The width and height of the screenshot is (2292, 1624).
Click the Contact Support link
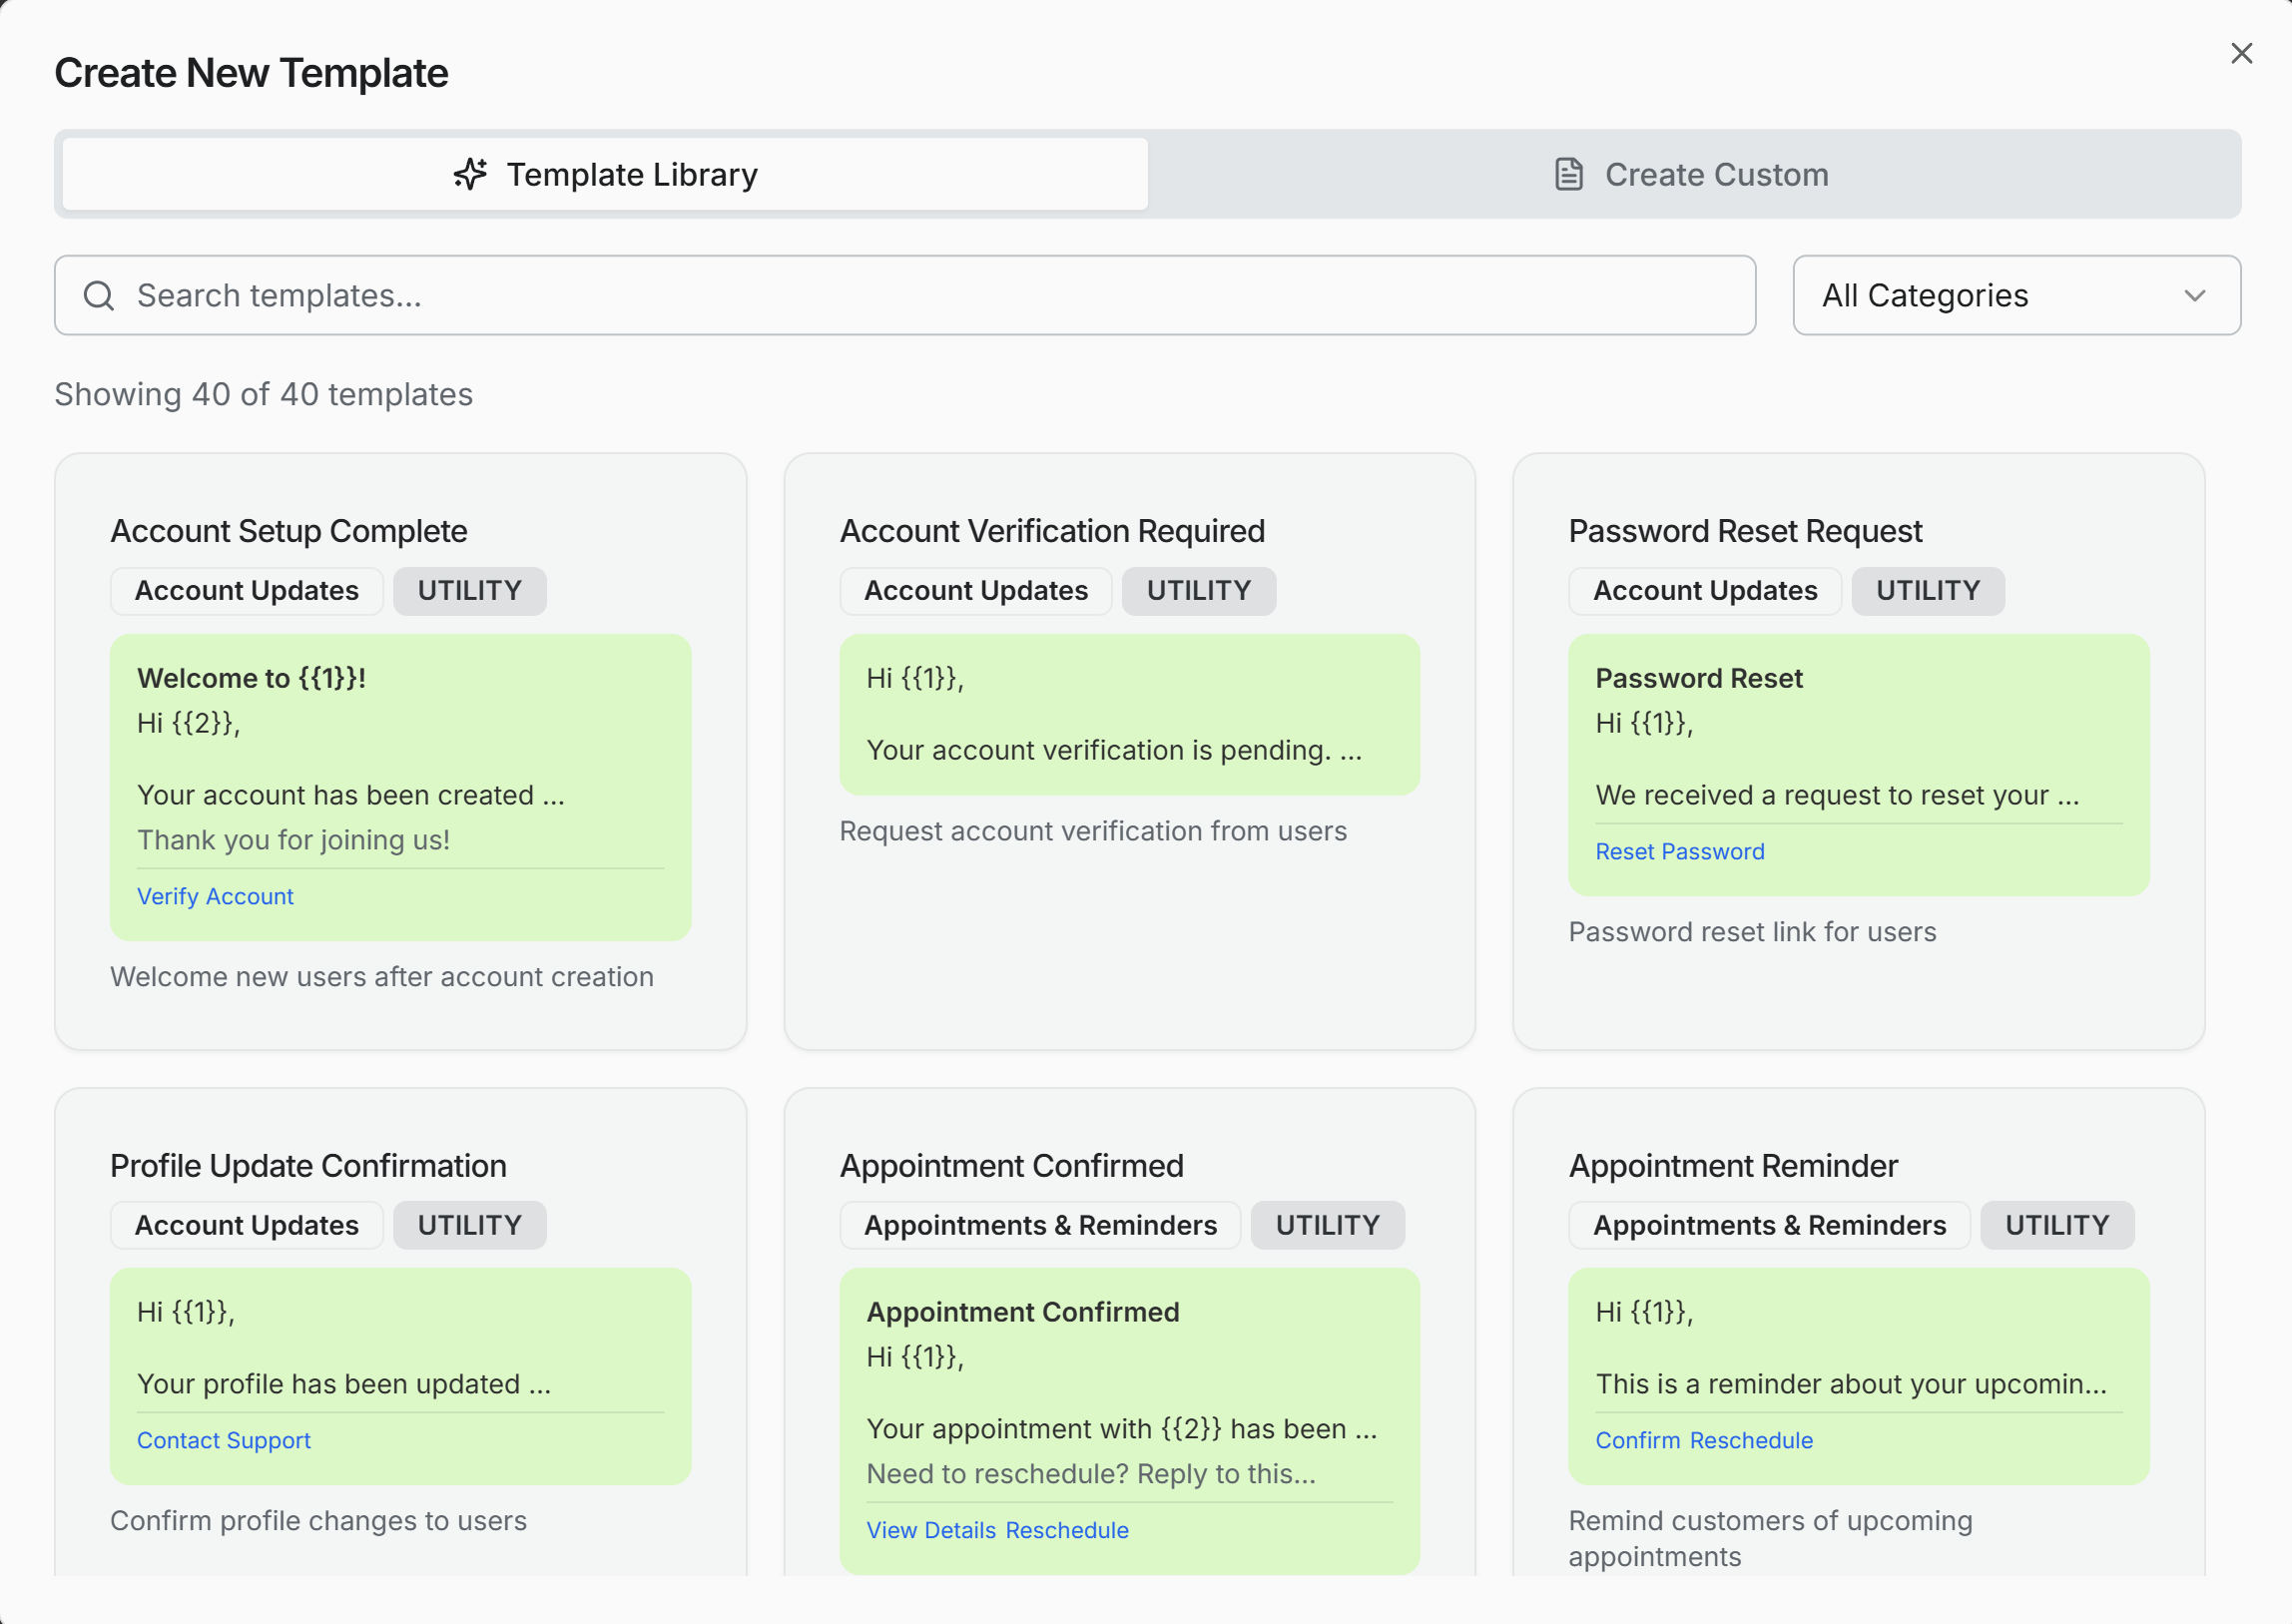coord(224,1440)
